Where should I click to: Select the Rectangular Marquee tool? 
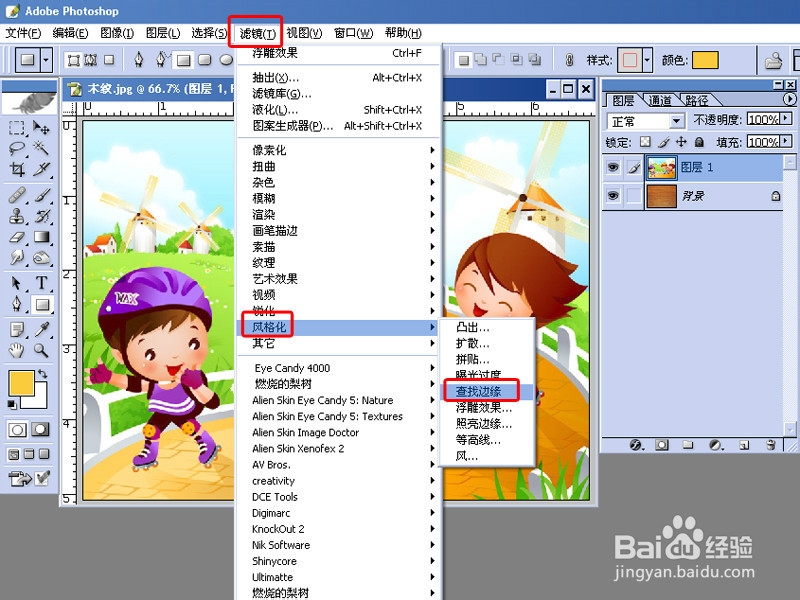pos(17,128)
